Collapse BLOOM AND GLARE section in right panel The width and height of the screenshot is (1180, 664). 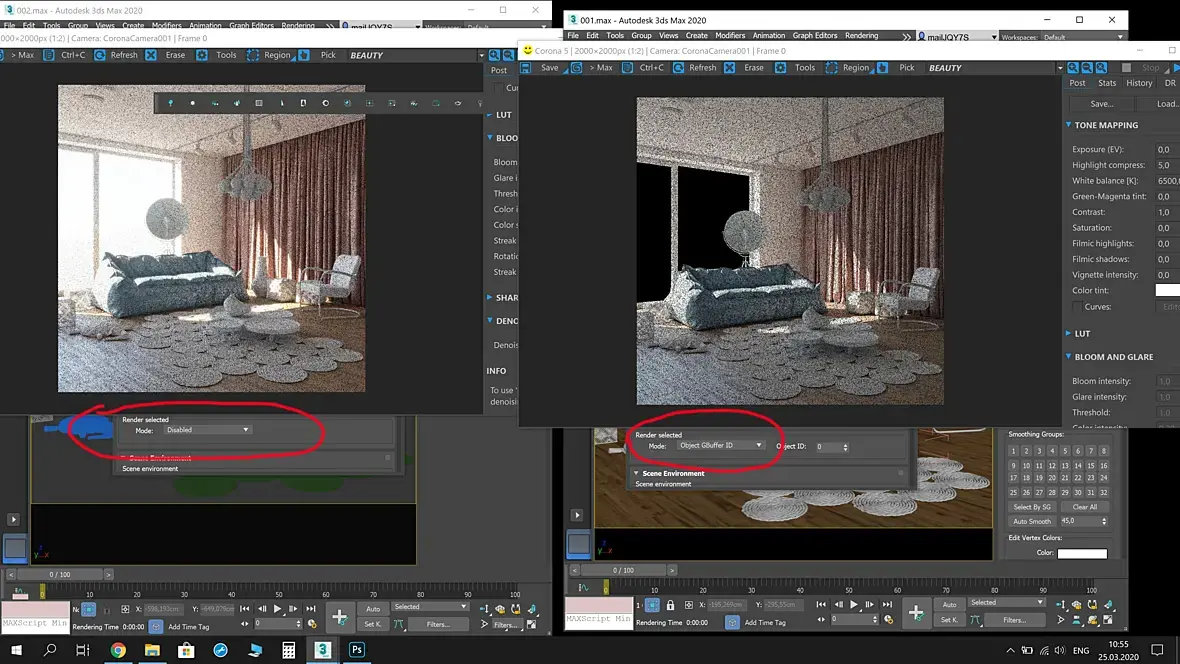(x=1069, y=357)
